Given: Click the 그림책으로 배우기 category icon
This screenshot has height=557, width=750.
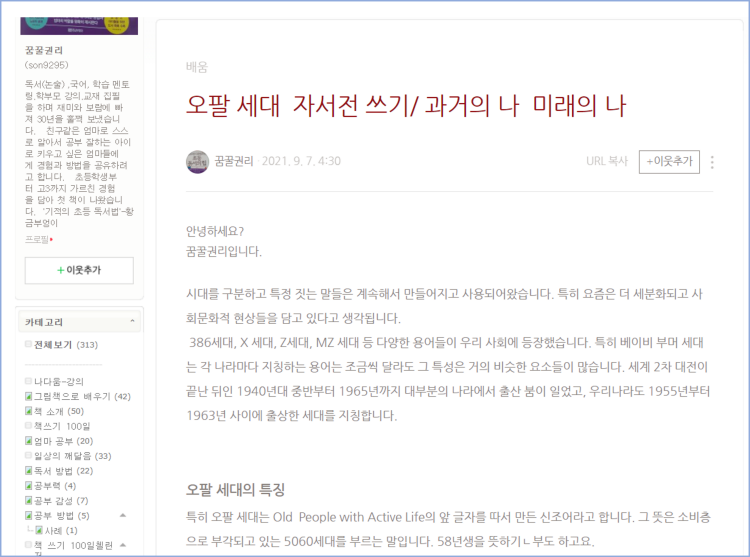Looking at the screenshot, I should coord(29,396).
